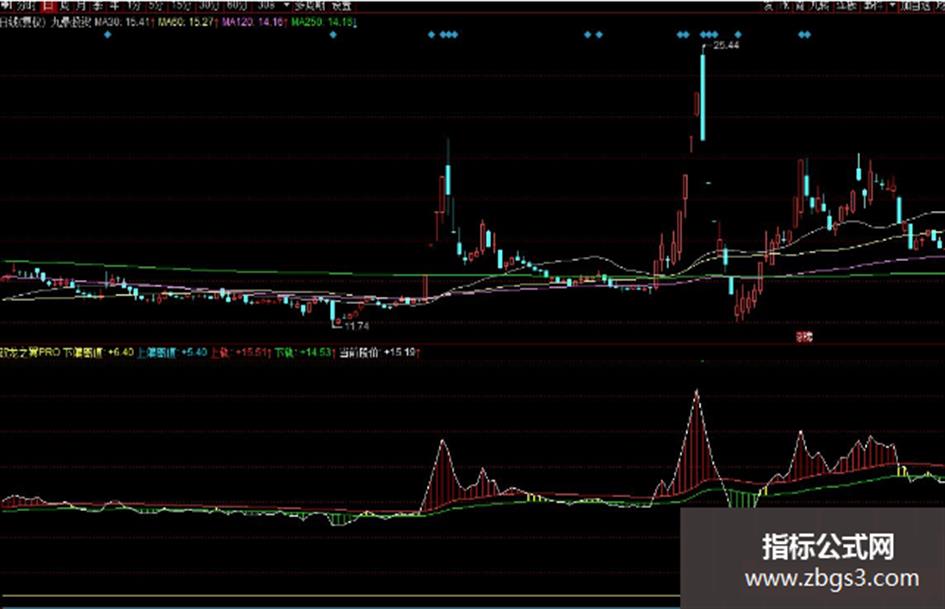Switch to the 分时 intraday chart tab
Image resolution: width=945 pixels, height=609 pixels.
[27, 6]
